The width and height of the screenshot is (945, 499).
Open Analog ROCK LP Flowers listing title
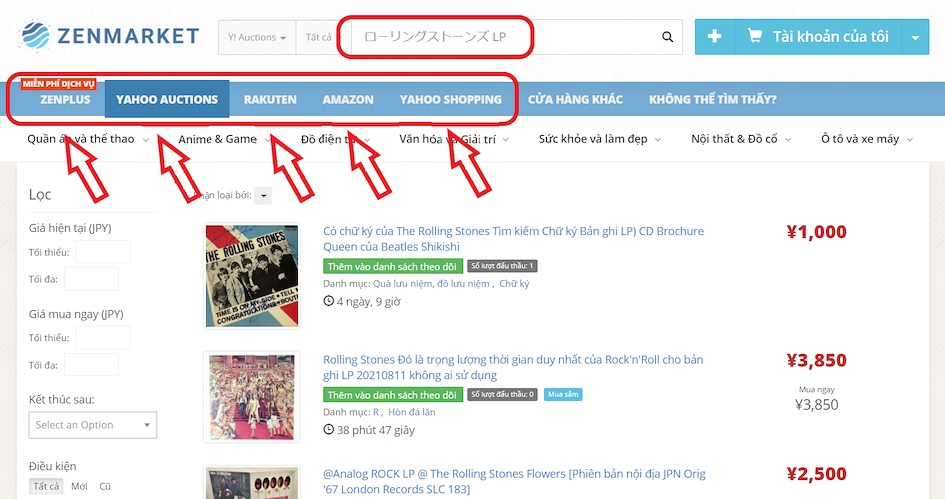point(514,482)
